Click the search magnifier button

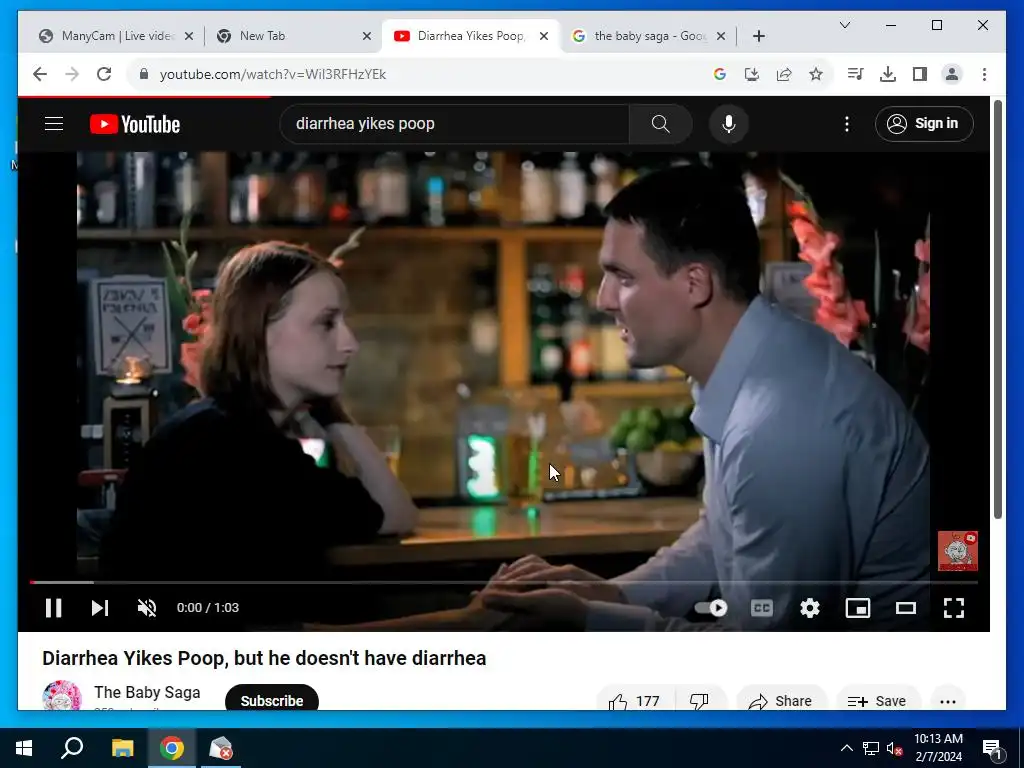pos(660,124)
